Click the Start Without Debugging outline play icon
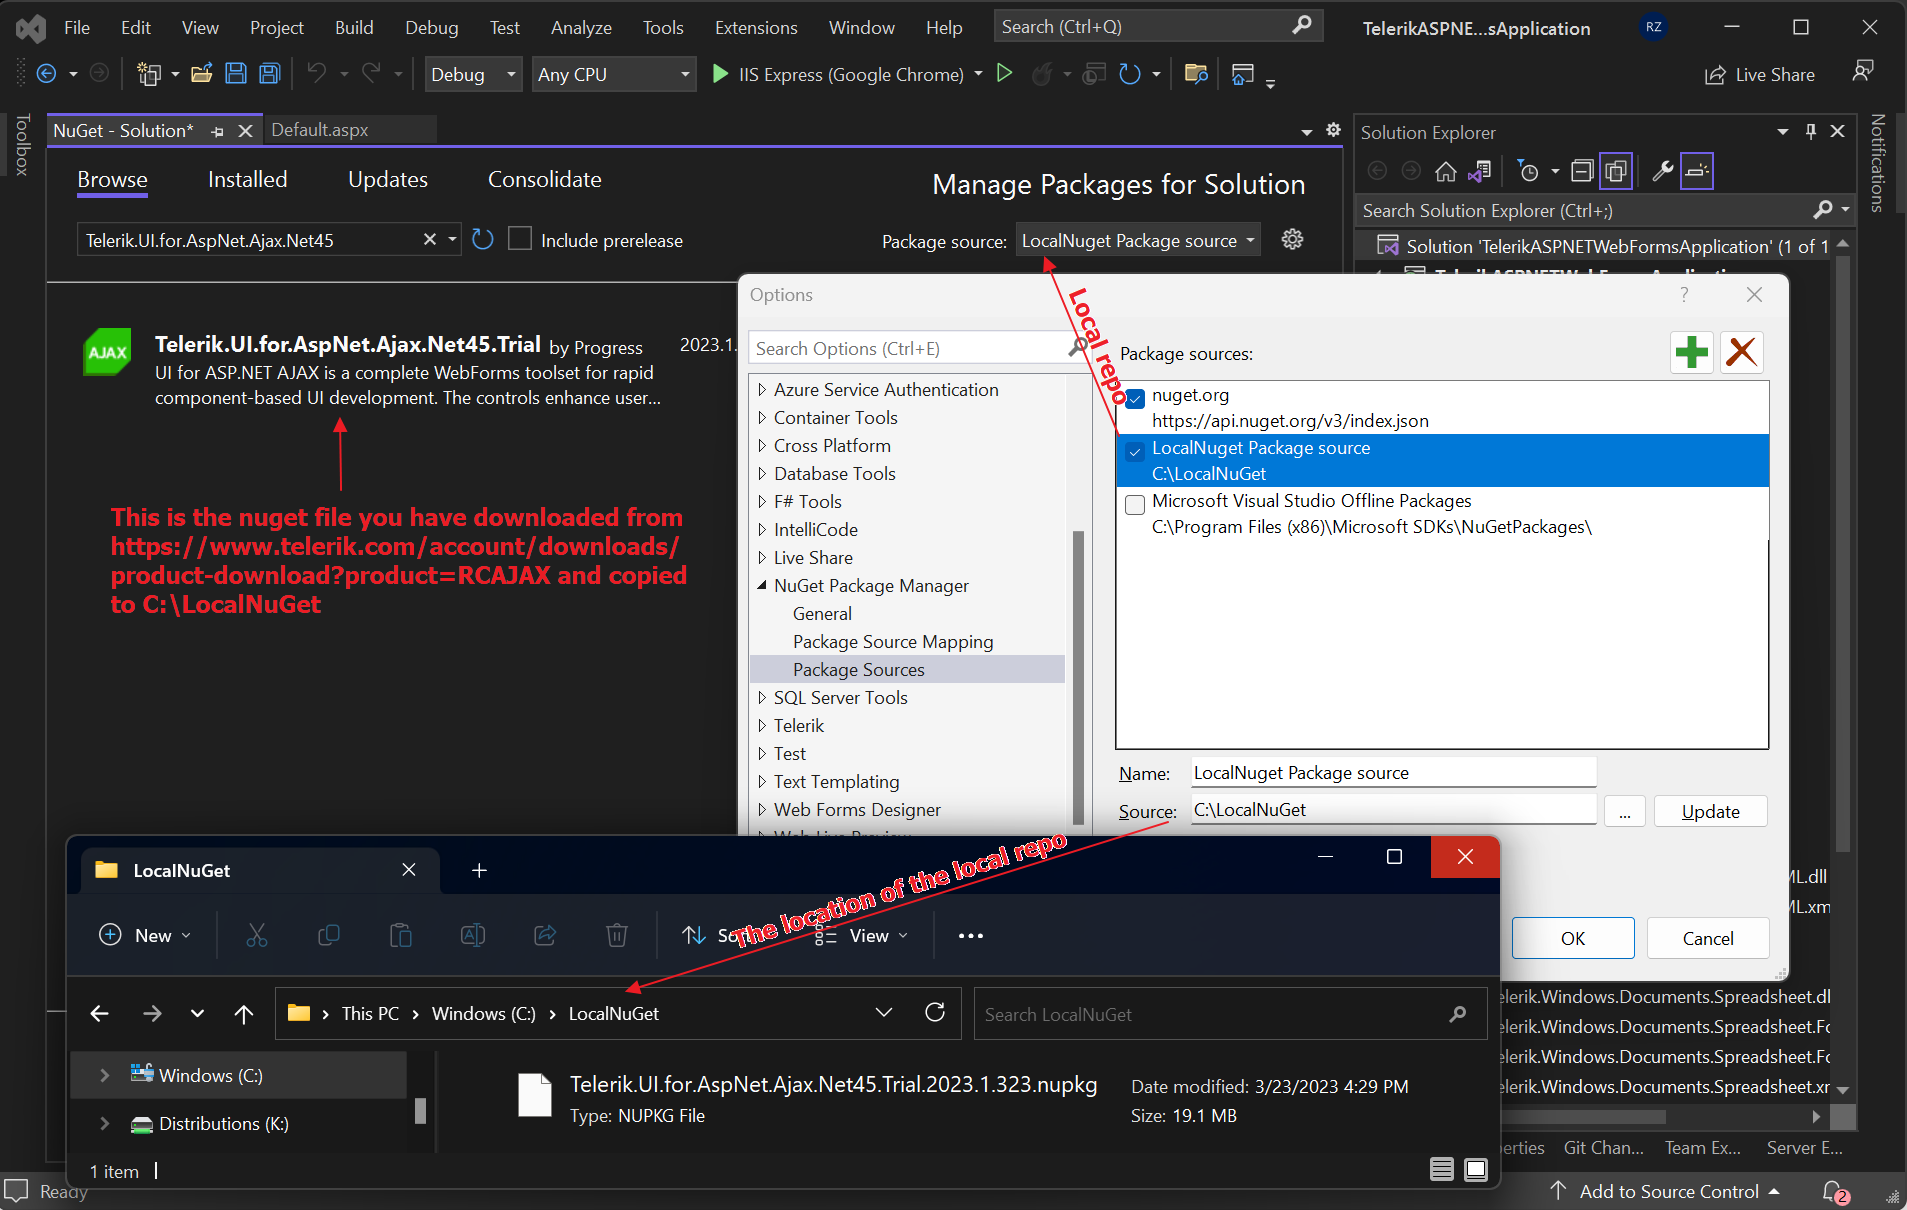 [1005, 74]
